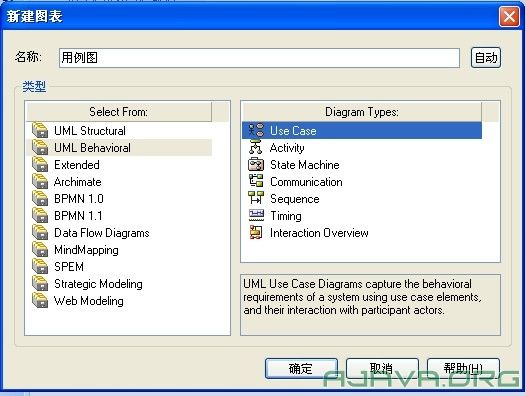Select the Use Case diagram type text
This screenshot has width=526, height=396.
(293, 131)
